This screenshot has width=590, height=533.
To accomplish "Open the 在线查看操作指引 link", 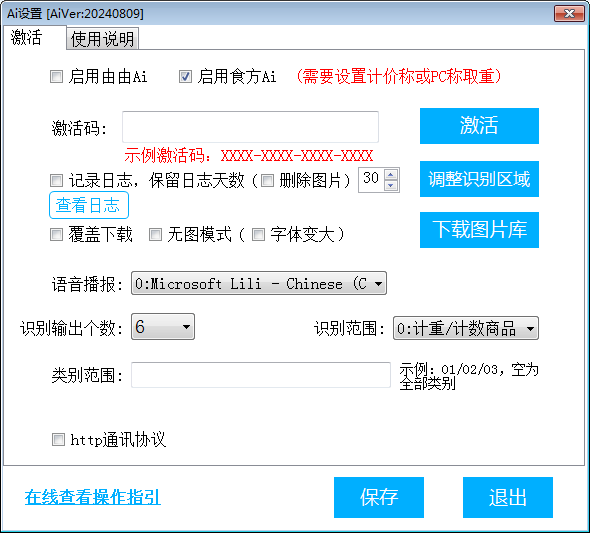I will tap(93, 497).
